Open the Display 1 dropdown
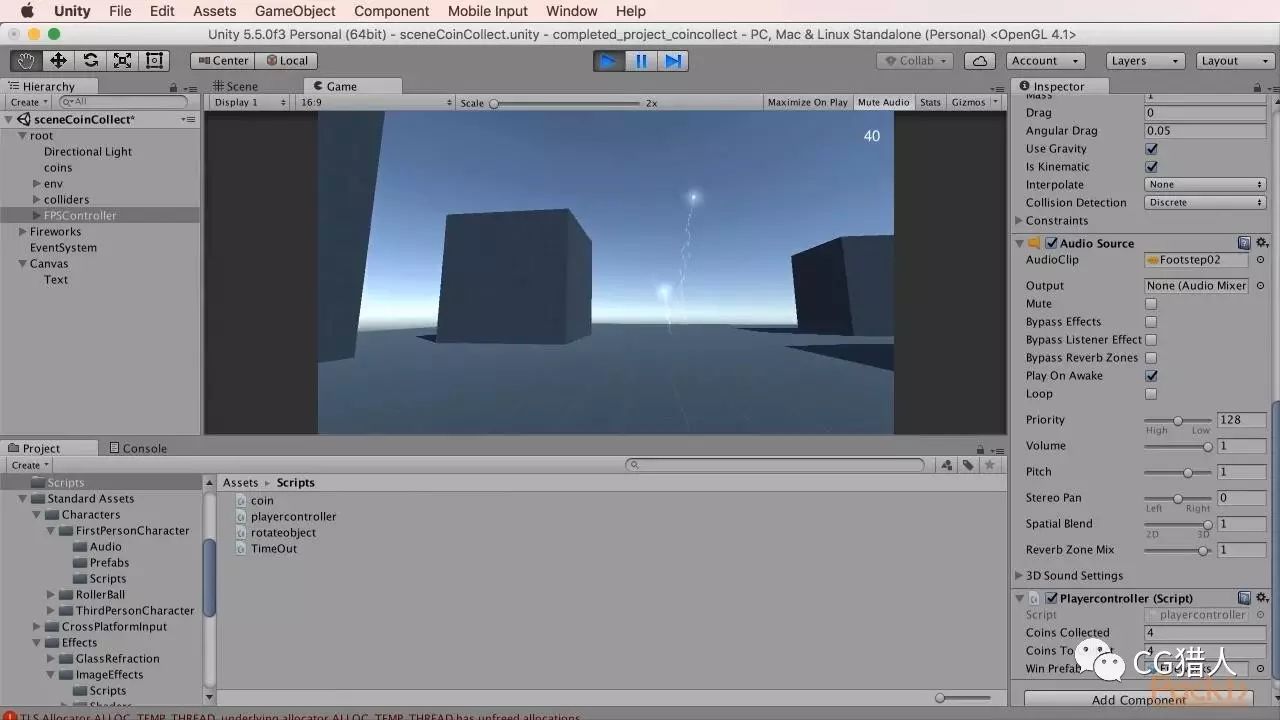The height and width of the screenshot is (720, 1280). 248,102
